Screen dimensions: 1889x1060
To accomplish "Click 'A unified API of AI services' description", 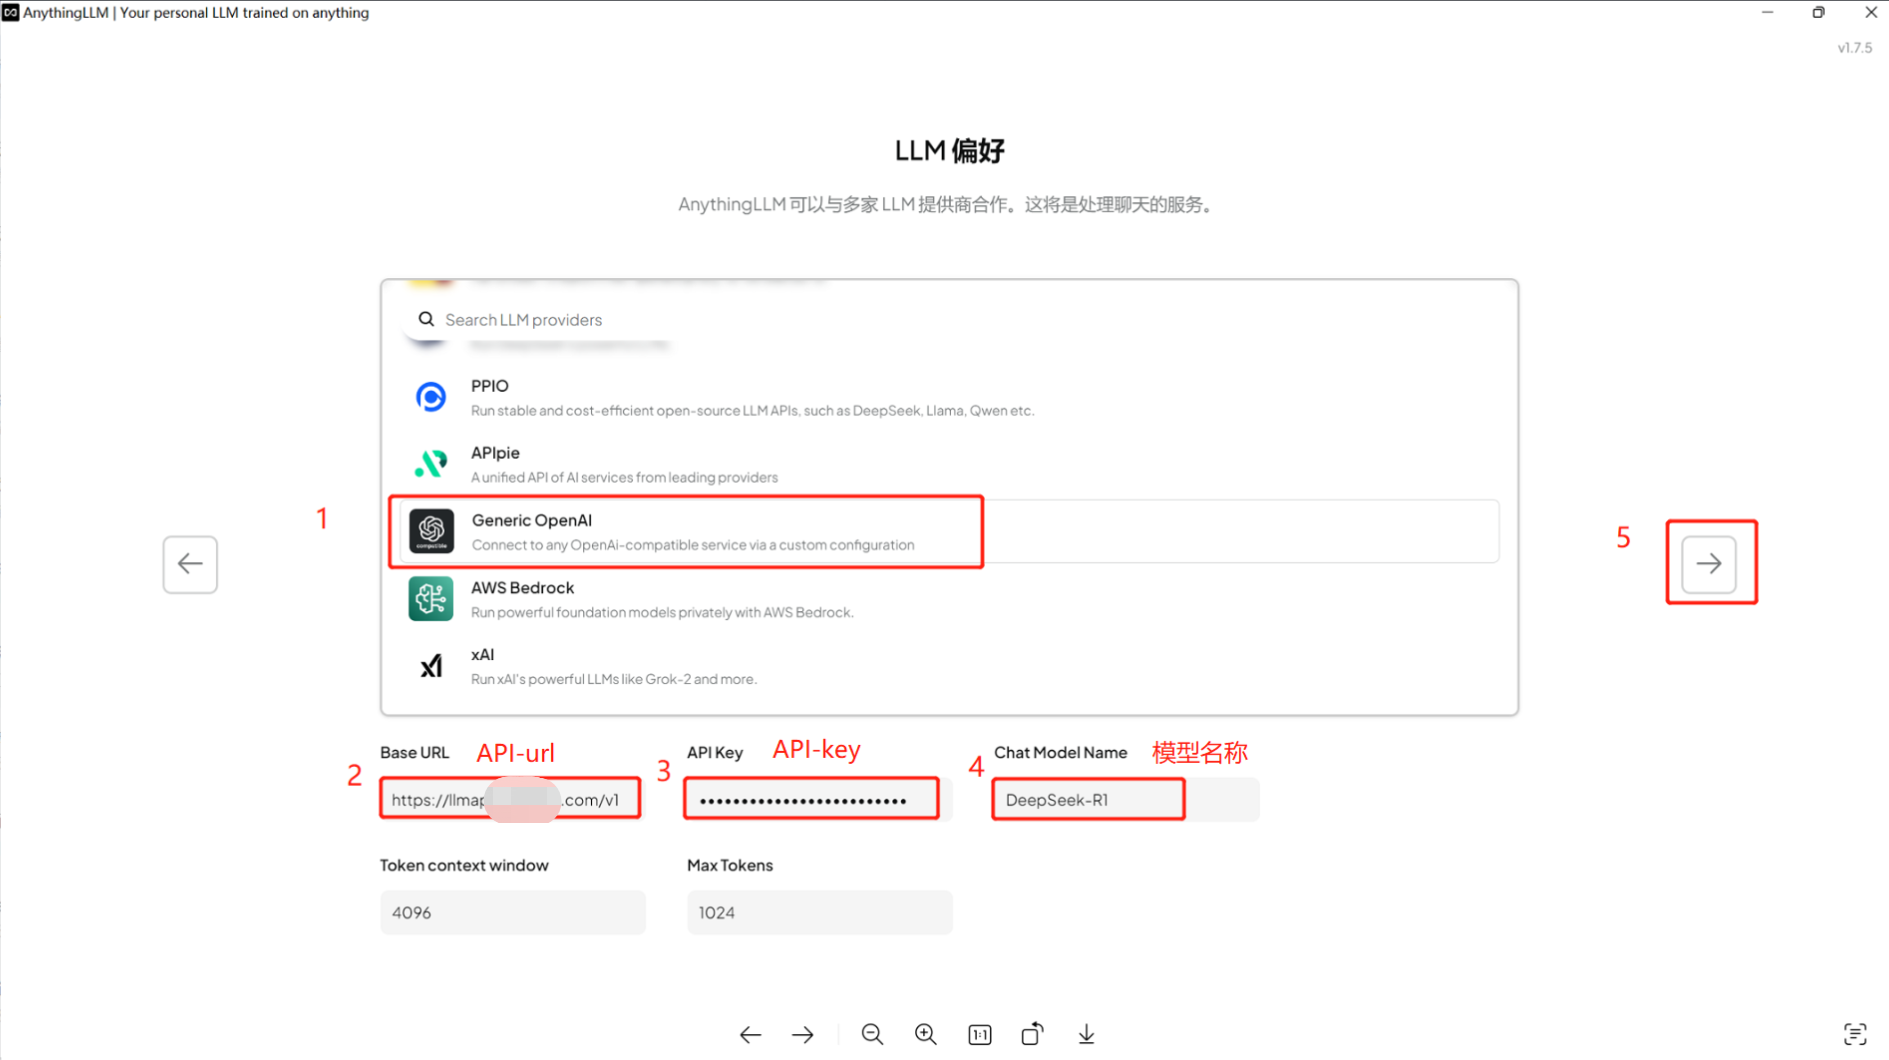I will [x=624, y=477].
